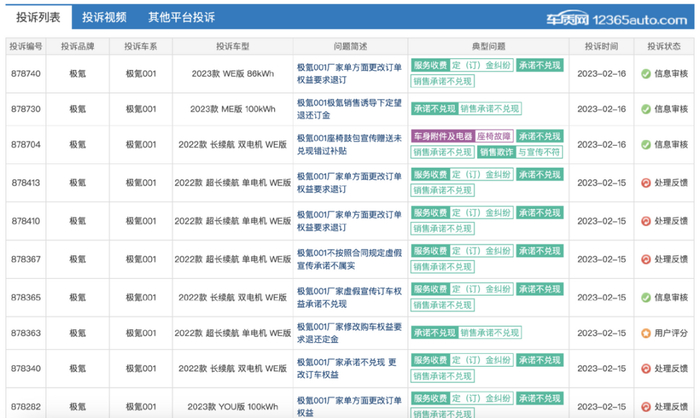The height and width of the screenshot is (418, 700).
Task: Click the 投诉品牌 column header
Action: coord(78,46)
